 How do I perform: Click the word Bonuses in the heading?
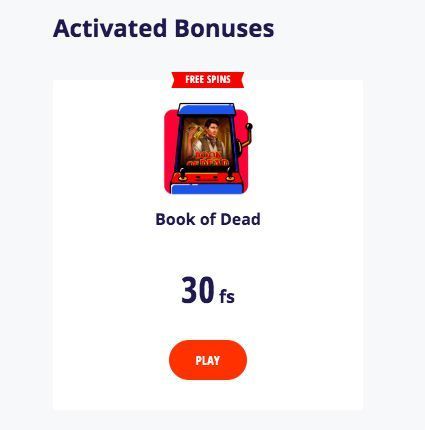click(224, 28)
